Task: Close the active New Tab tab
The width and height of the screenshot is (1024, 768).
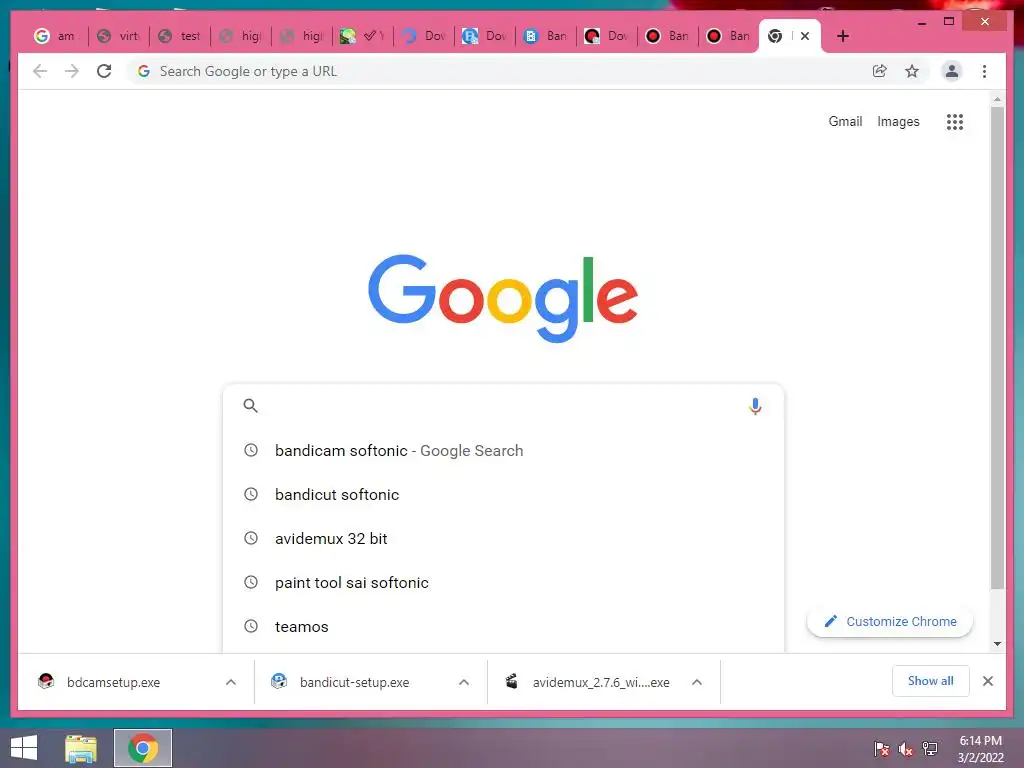Action: click(x=805, y=36)
